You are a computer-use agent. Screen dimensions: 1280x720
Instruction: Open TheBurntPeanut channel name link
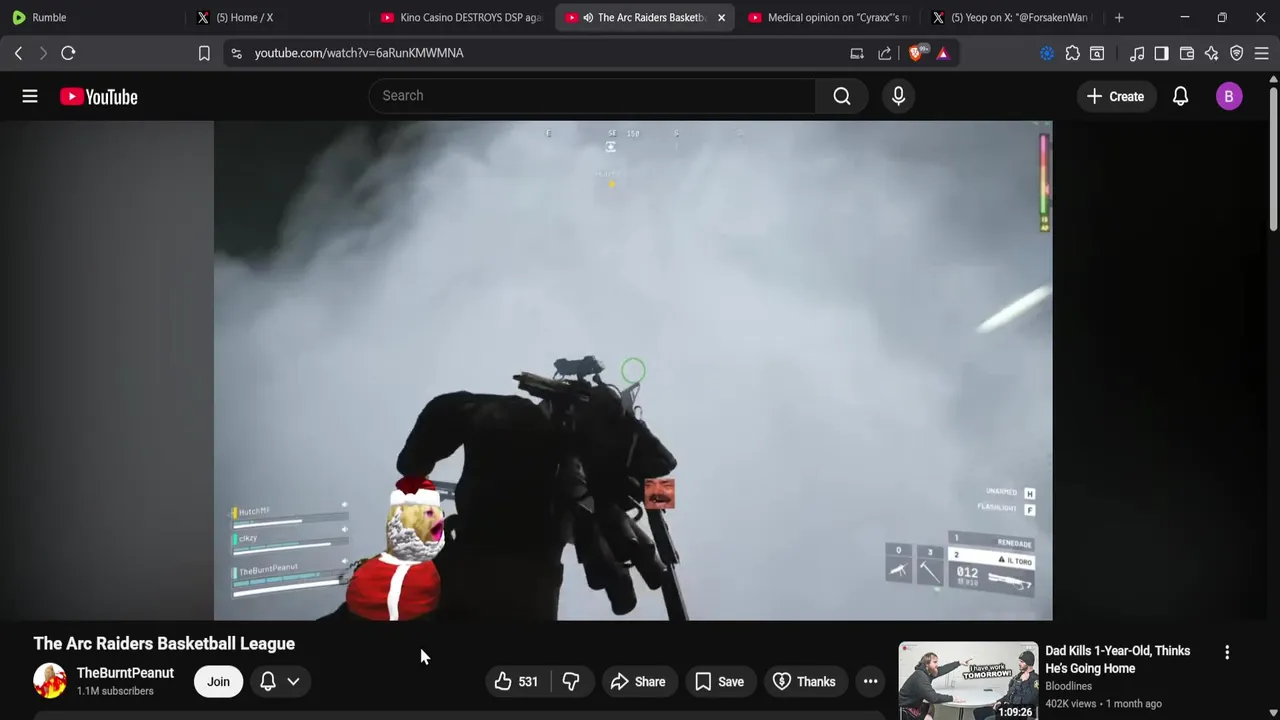coord(125,673)
